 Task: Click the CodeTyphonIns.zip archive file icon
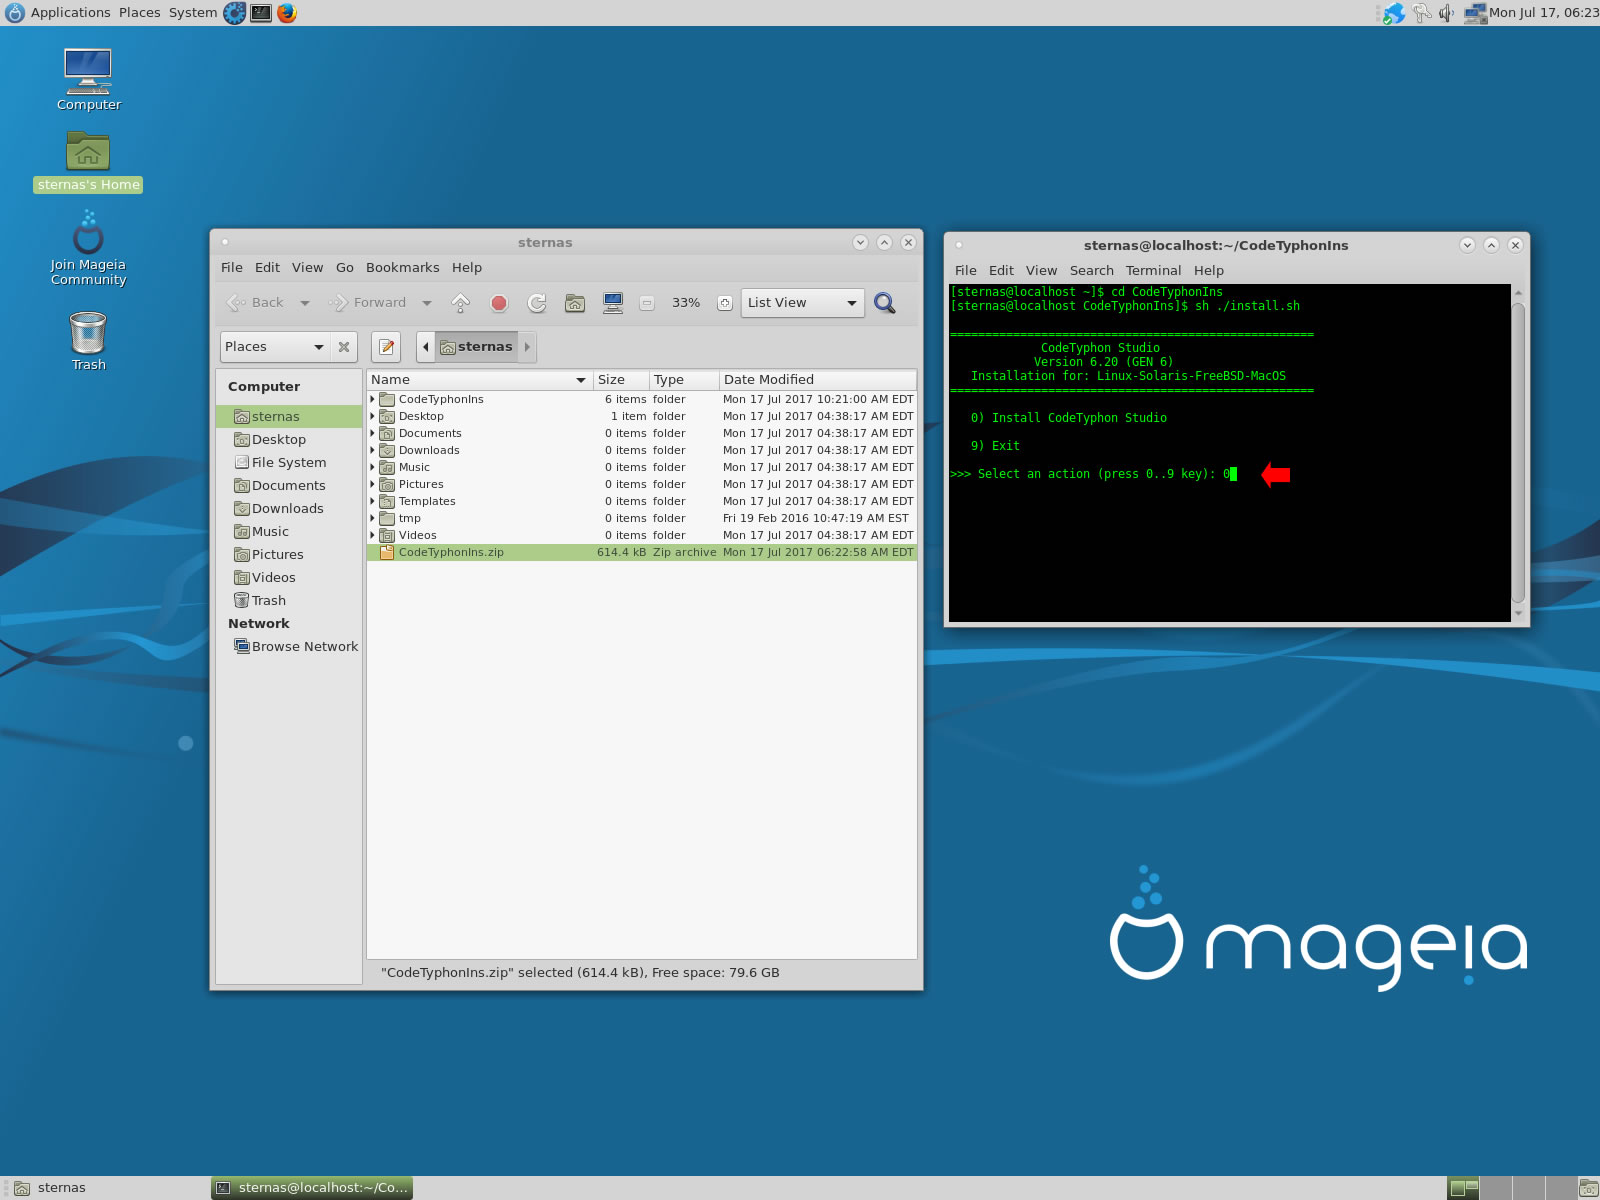coord(386,552)
